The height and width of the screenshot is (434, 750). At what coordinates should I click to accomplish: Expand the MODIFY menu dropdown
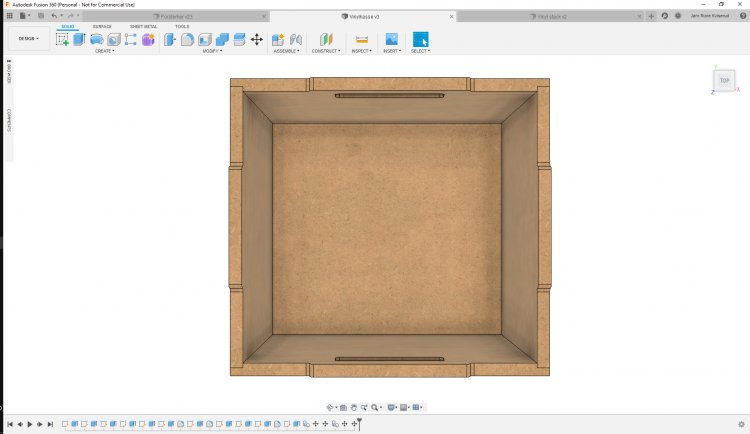click(x=211, y=51)
